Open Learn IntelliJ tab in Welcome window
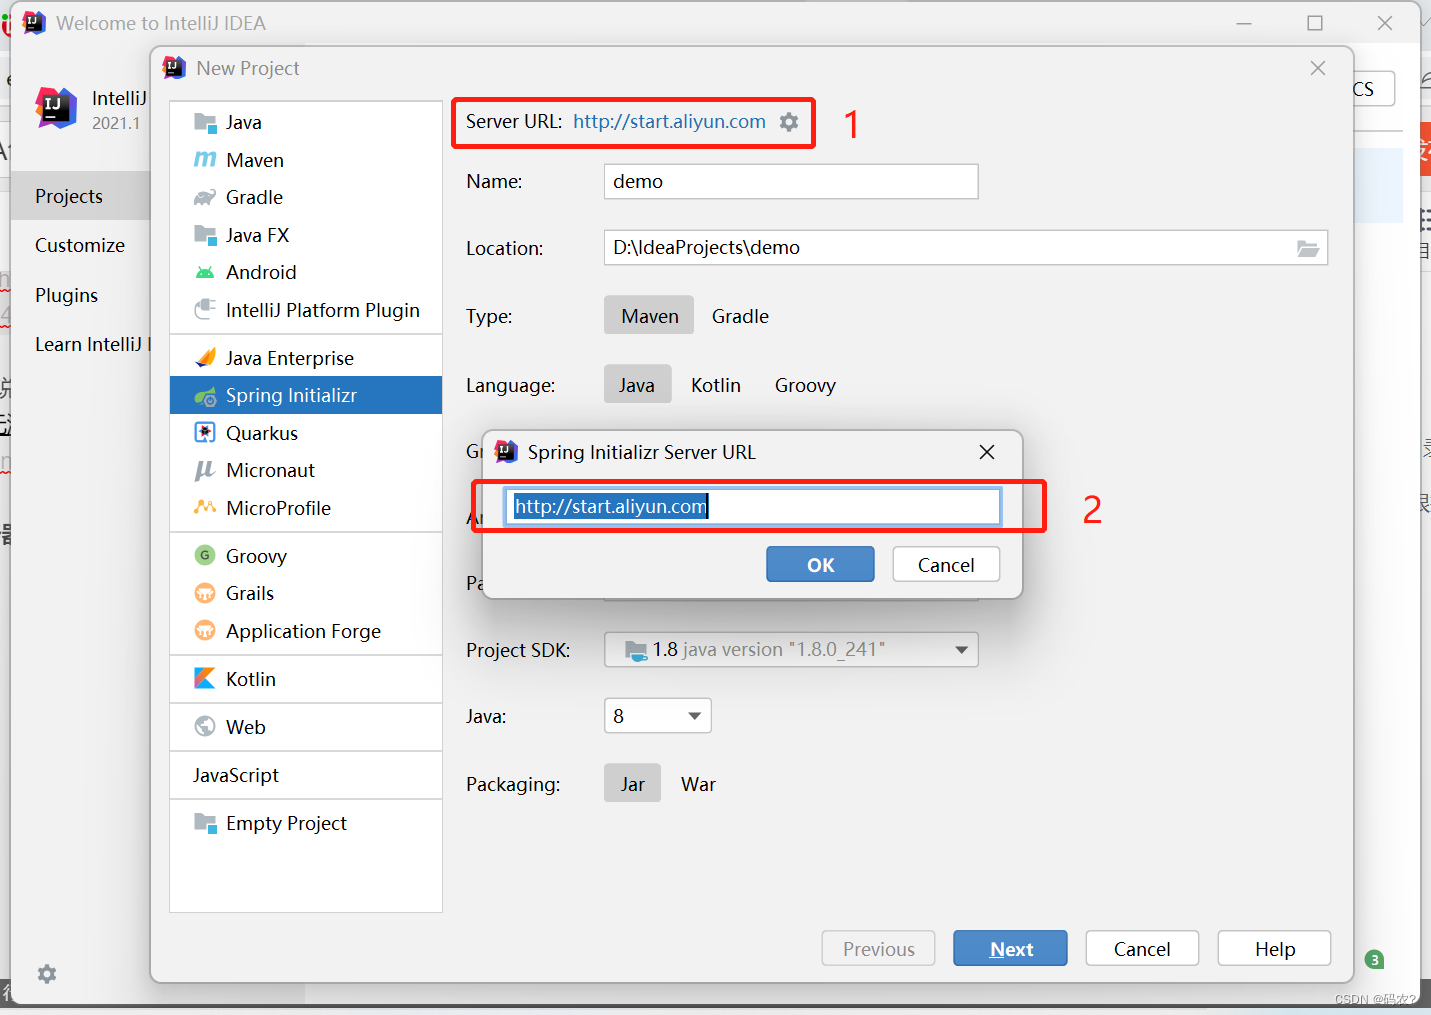This screenshot has width=1431, height=1015. pos(80,344)
